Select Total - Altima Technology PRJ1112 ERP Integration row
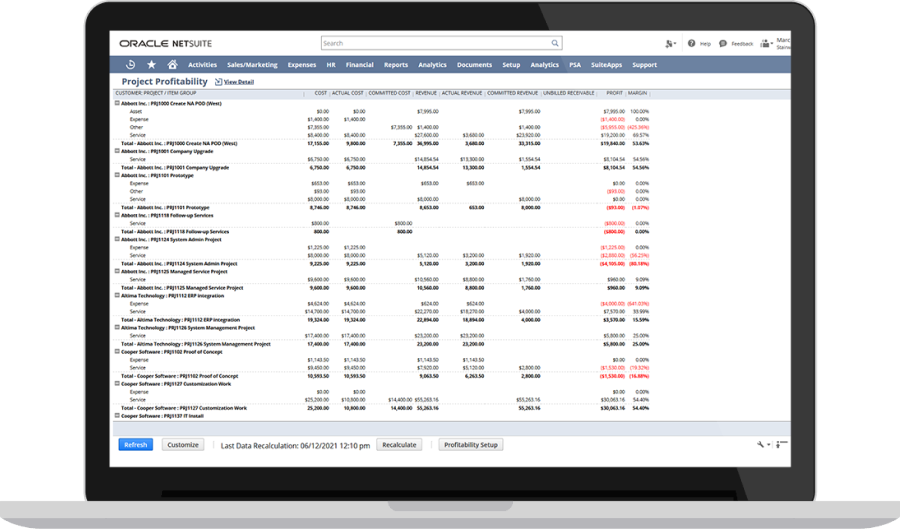The image size is (900, 529). point(181,320)
